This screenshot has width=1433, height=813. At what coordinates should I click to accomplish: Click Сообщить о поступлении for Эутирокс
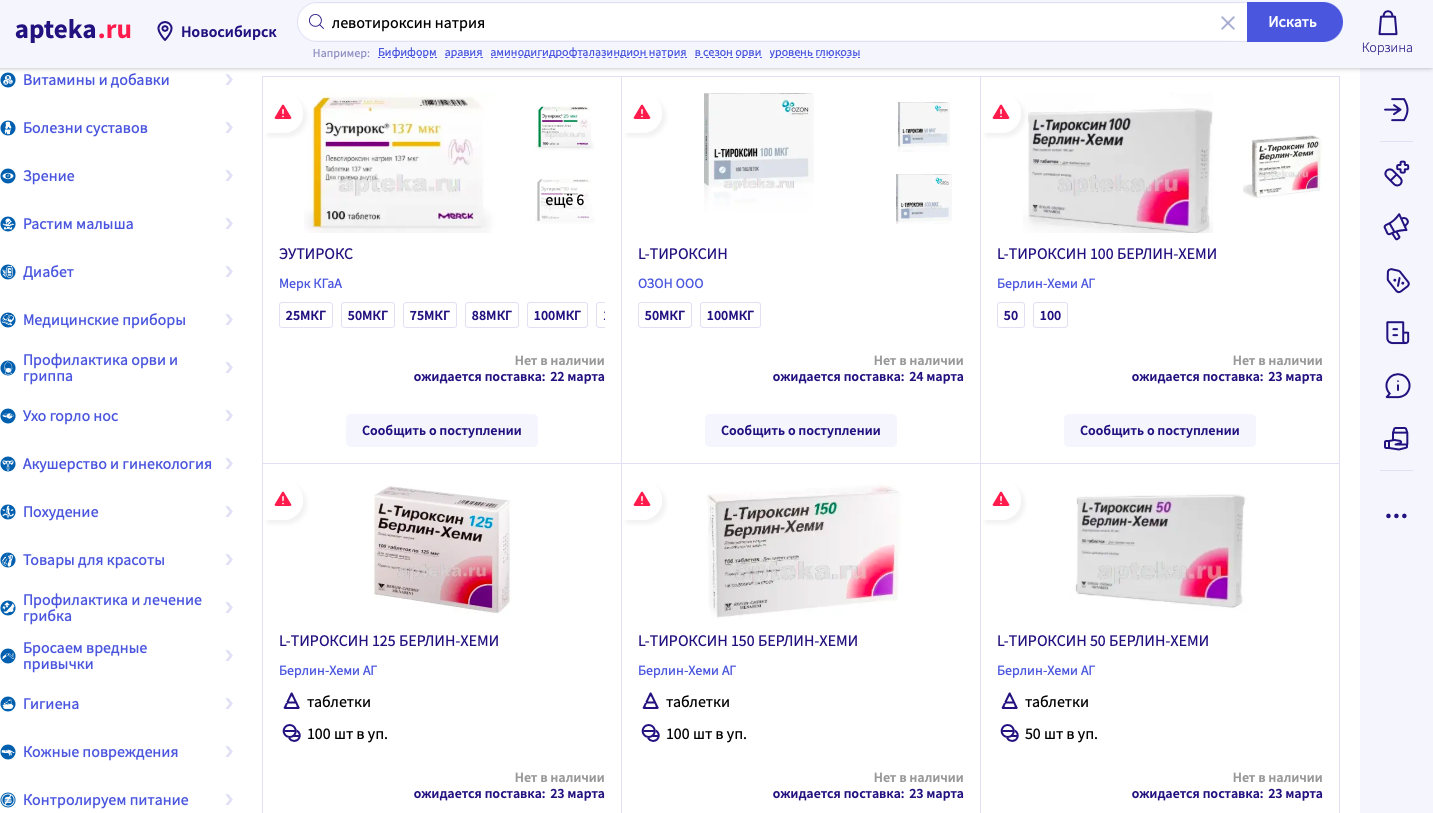[x=442, y=431]
